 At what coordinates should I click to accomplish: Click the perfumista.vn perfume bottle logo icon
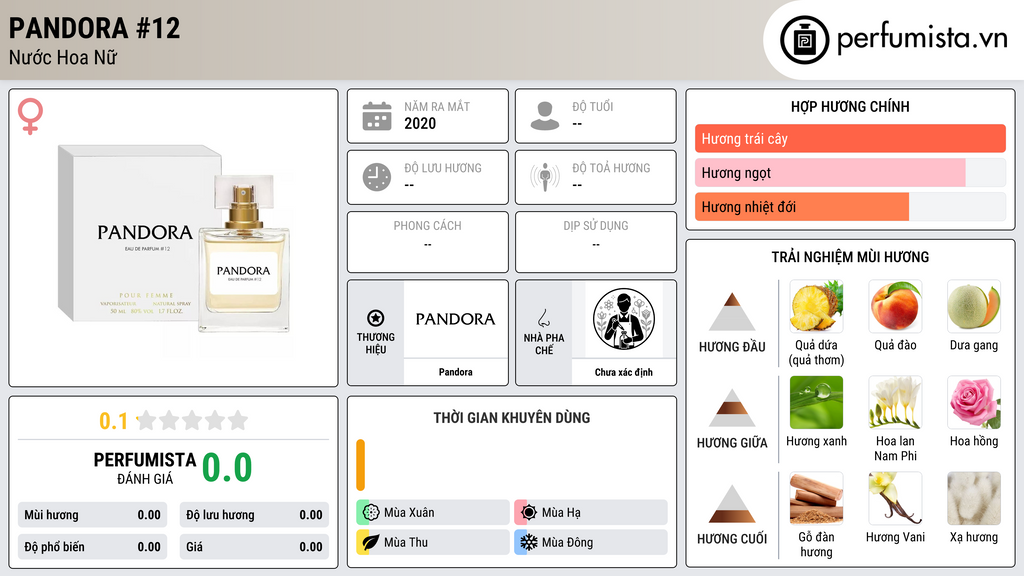point(804,40)
